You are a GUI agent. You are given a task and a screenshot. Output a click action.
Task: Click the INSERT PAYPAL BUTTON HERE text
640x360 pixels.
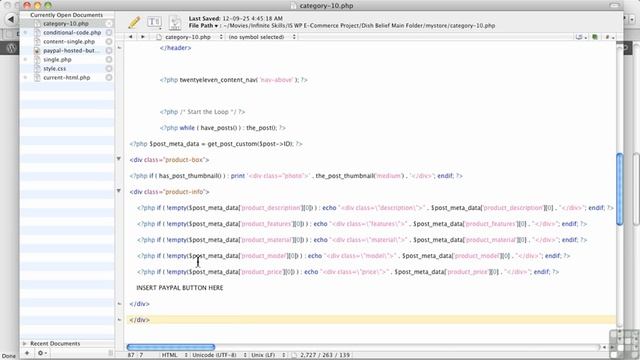pos(180,288)
